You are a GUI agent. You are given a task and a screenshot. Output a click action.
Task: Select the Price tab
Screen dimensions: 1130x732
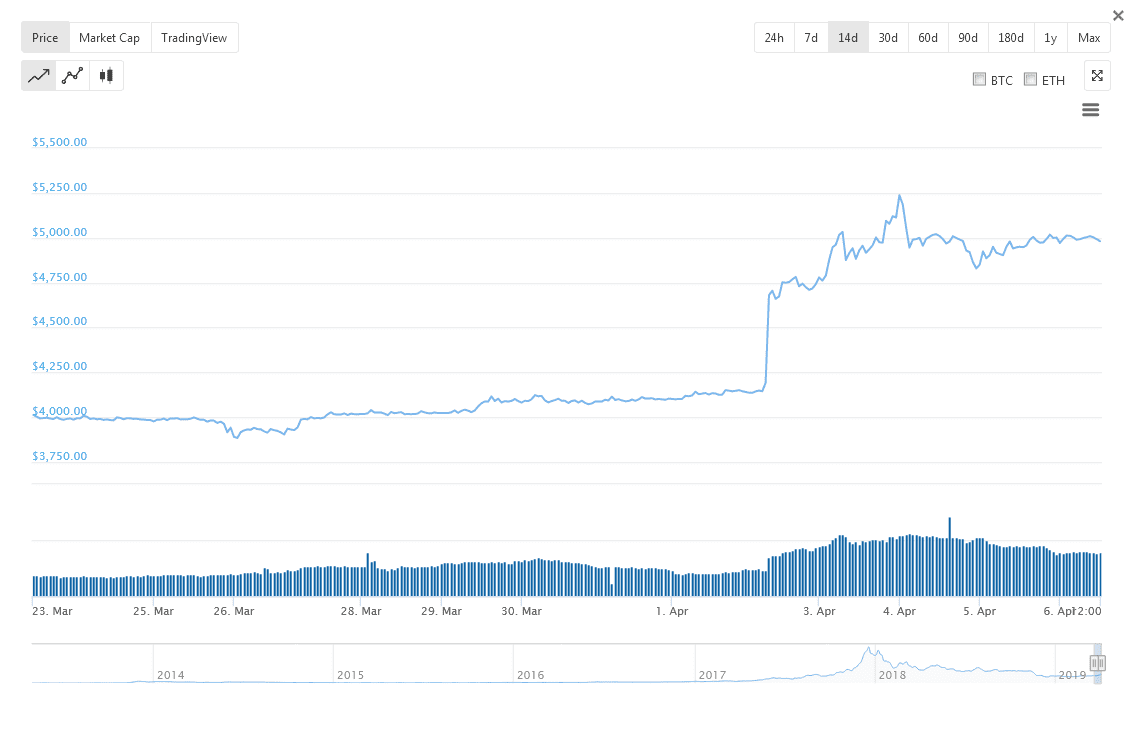(x=45, y=37)
